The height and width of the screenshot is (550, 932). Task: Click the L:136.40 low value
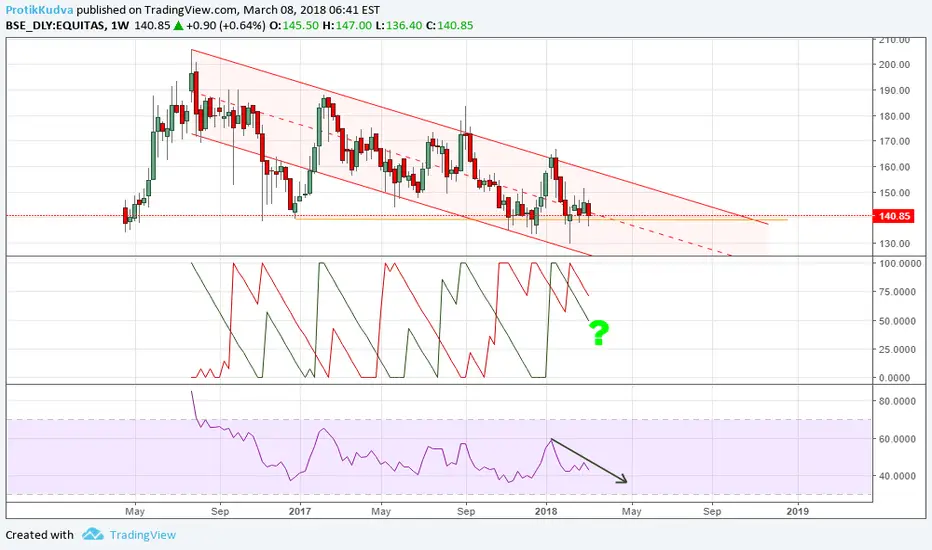(399, 26)
